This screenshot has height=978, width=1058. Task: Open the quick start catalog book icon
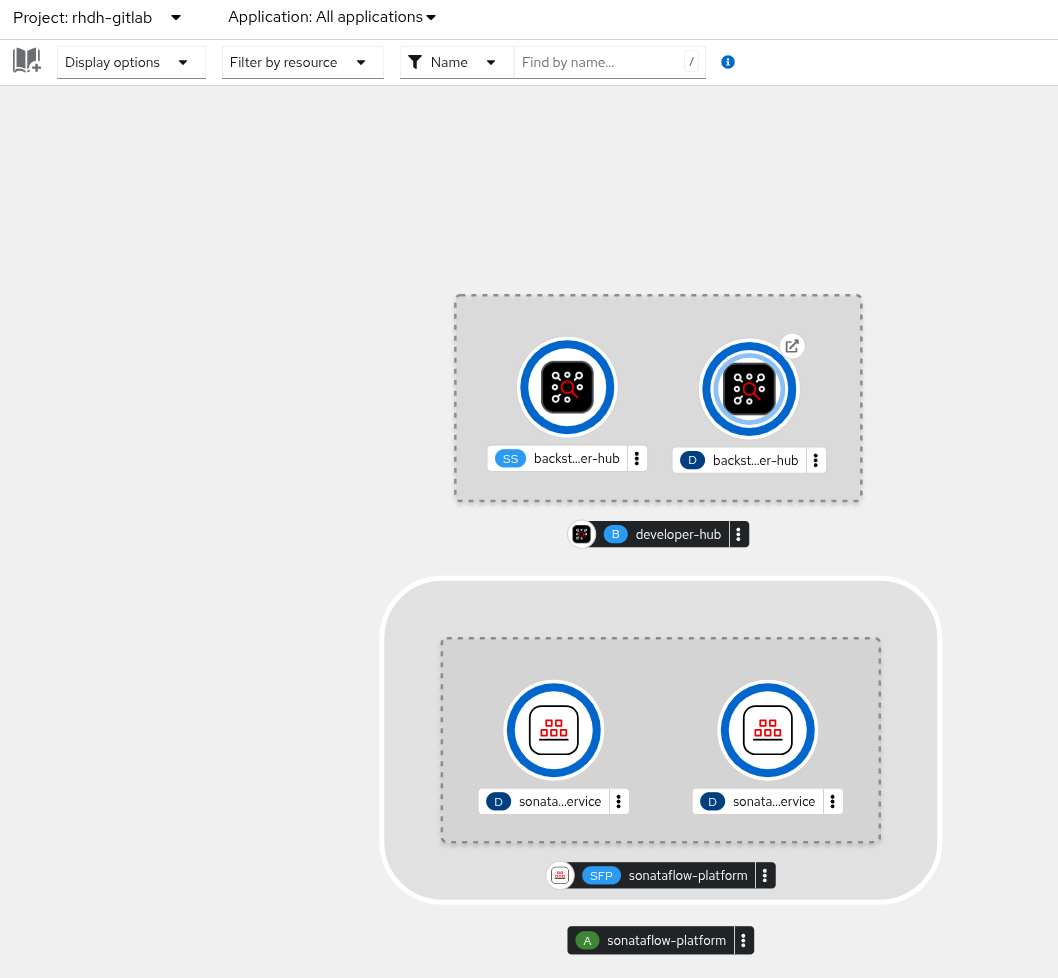[27, 61]
